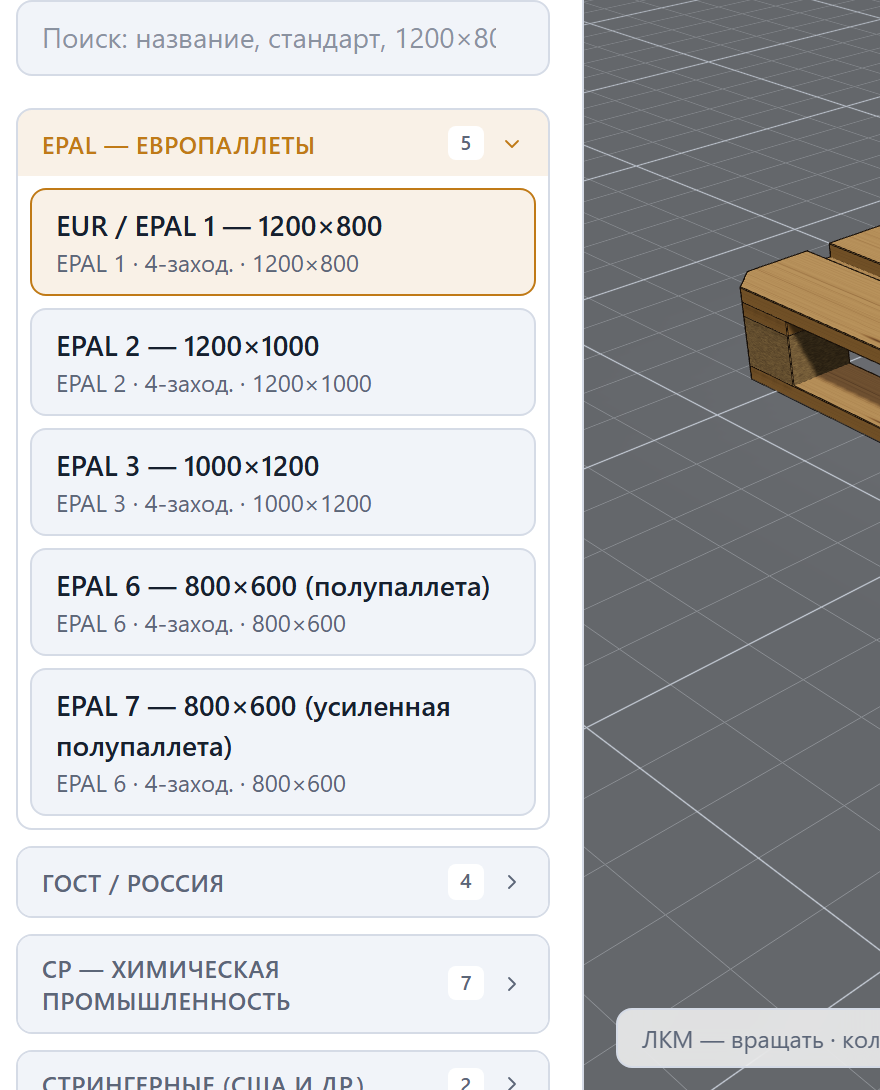Click subtitle EPAL 1 · 4-заход. · 1200×800
The width and height of the screenshot is (880, 1090).
coord(208,264)
